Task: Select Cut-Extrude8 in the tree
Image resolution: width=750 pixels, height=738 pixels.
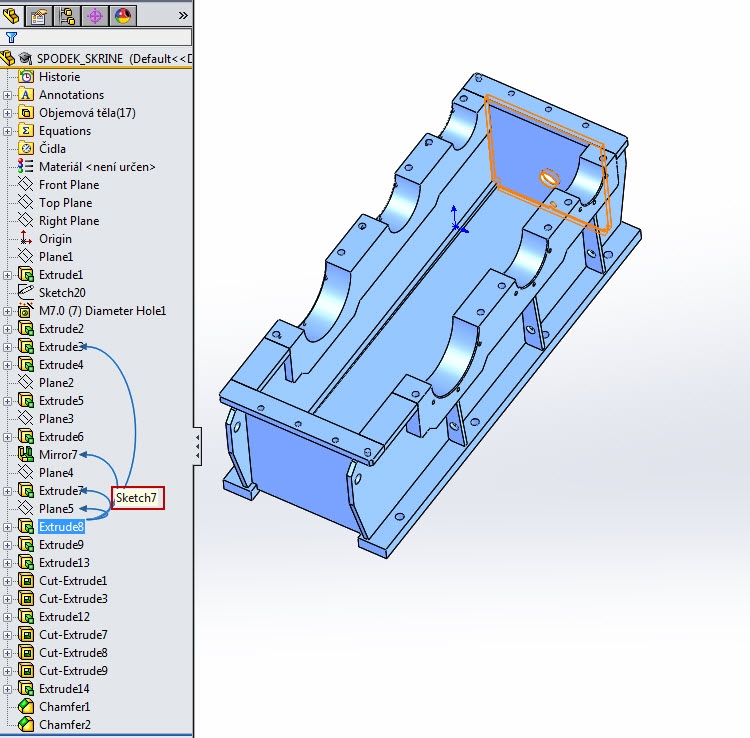Action: 73,653
